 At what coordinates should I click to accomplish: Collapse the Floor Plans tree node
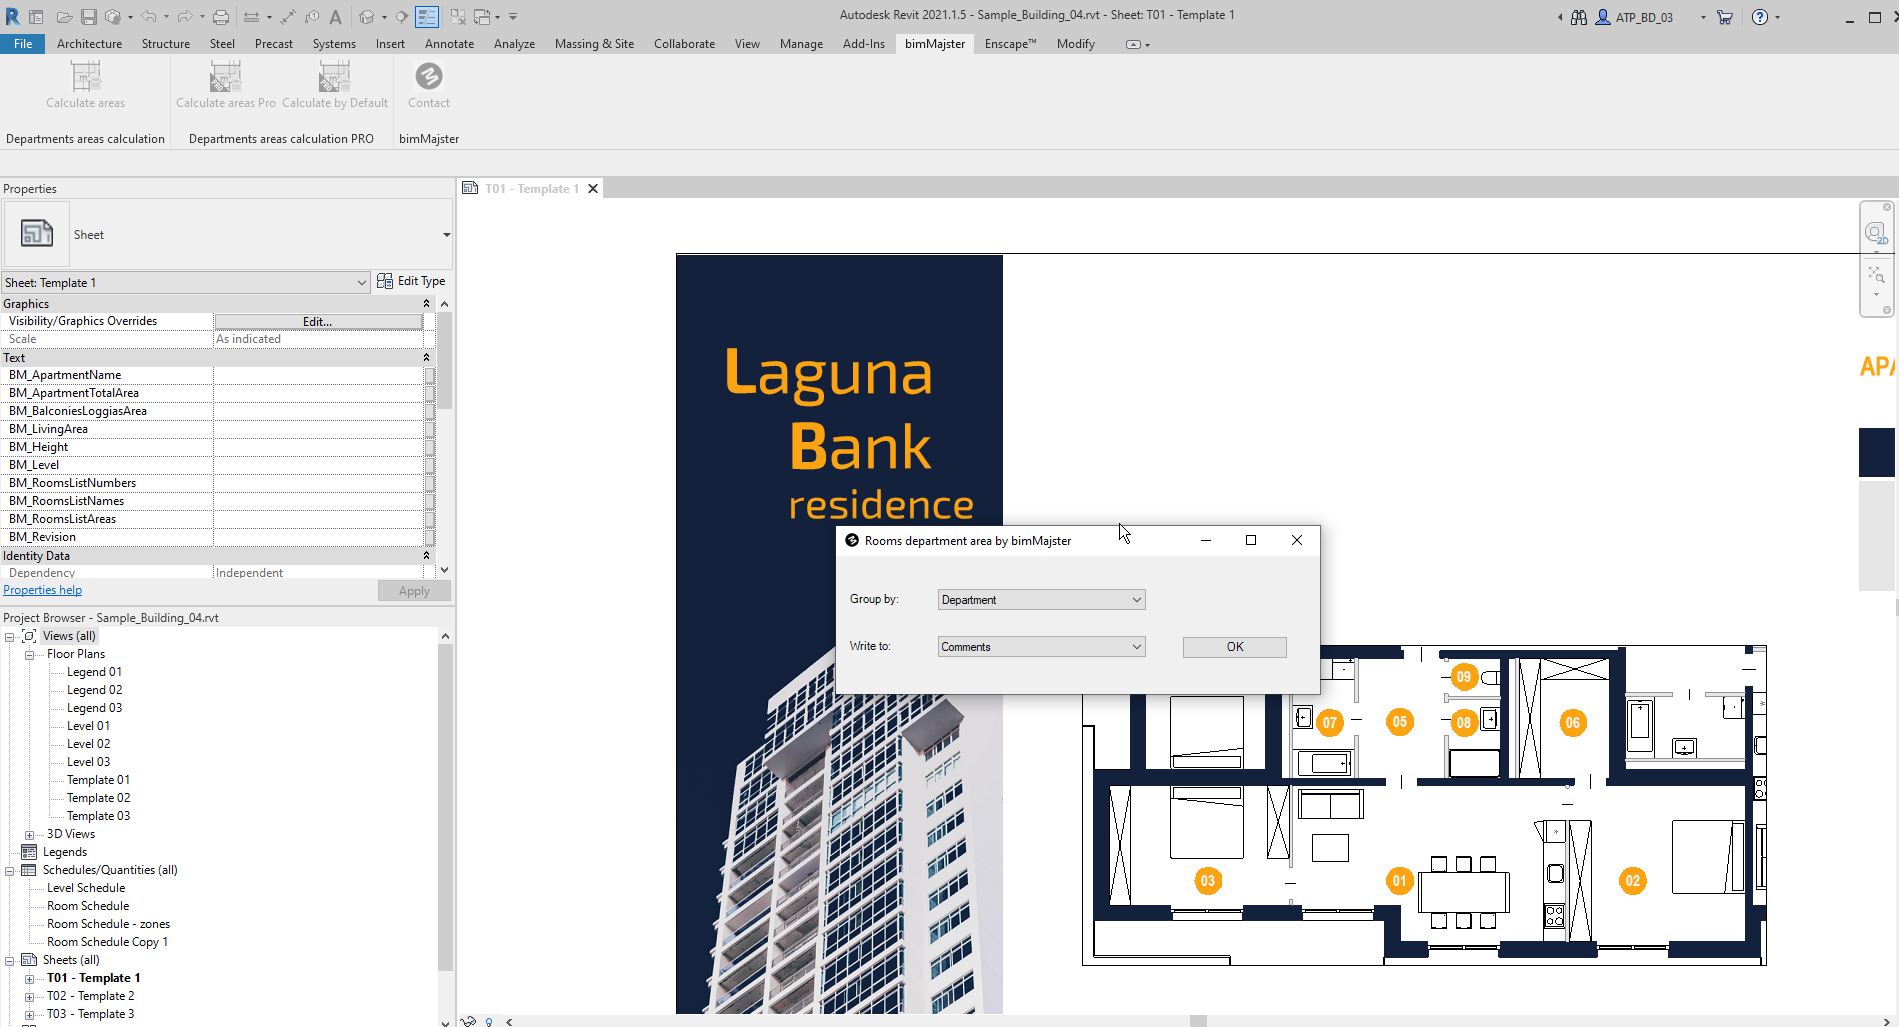coord(30,655)
